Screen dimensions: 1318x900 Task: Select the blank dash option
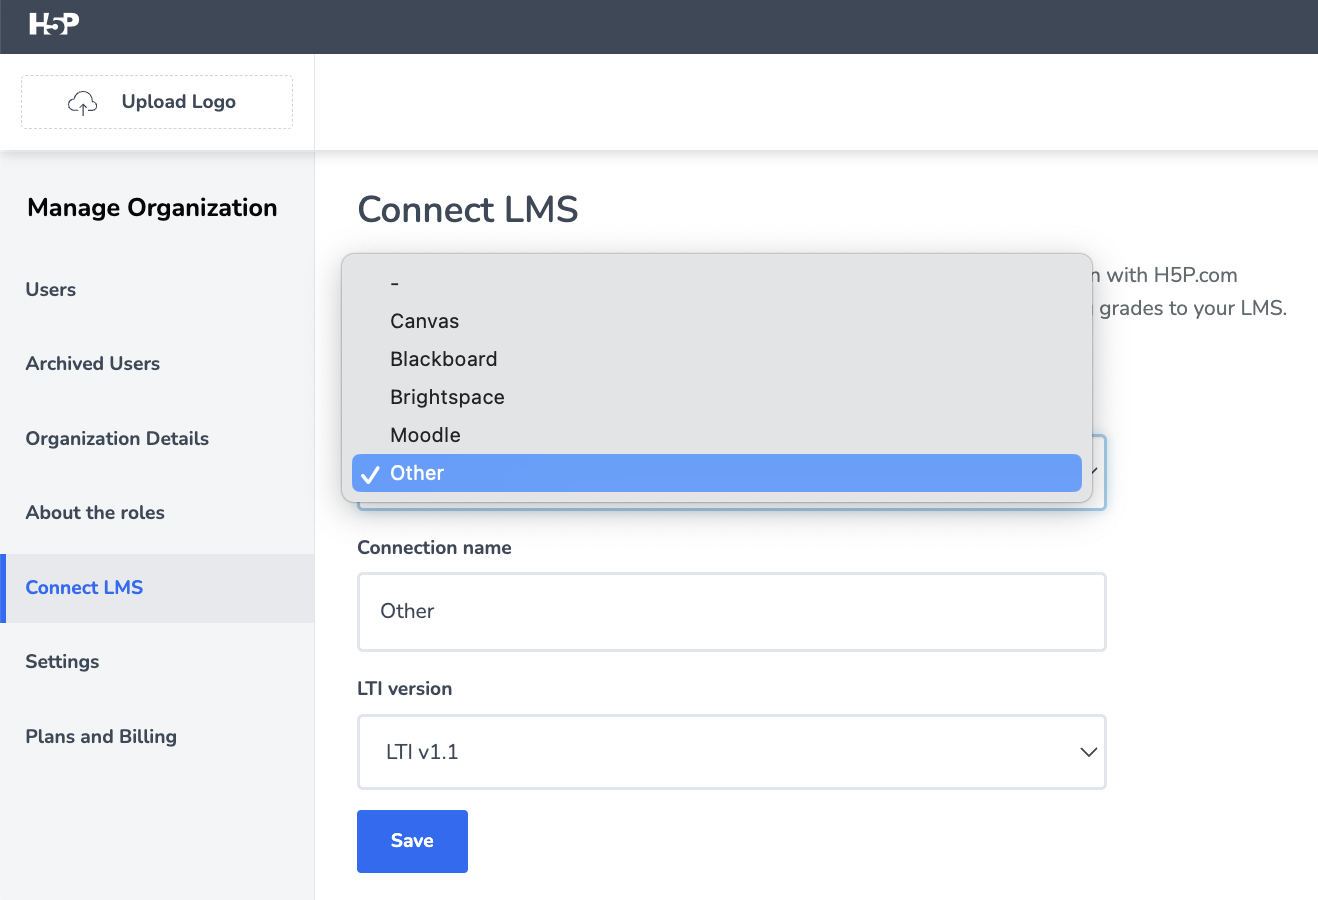(395, 284)
